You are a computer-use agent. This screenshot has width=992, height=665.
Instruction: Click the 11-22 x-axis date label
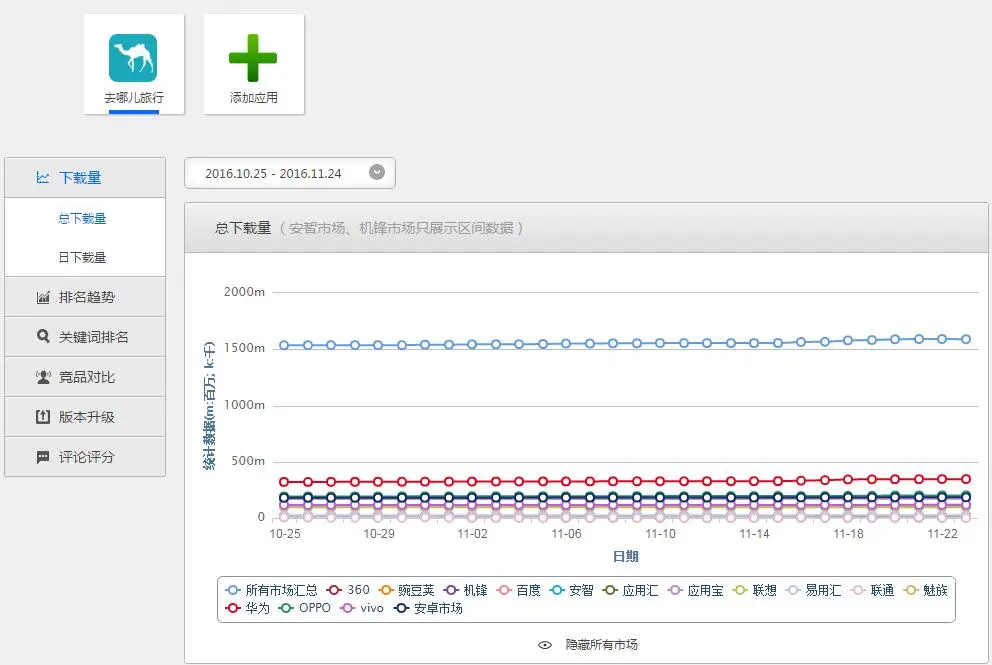[x=943, y=534]
